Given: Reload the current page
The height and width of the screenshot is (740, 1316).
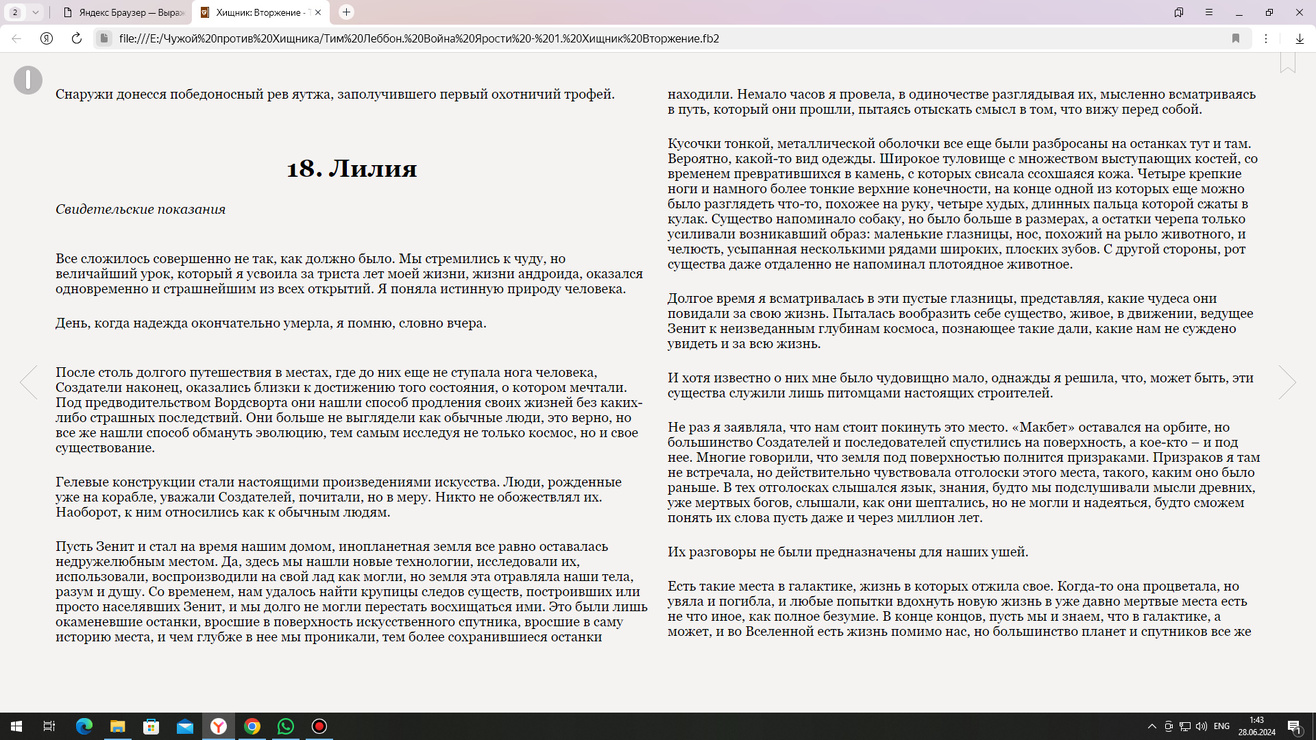Looking at the screenshot, I should [76, 38].
